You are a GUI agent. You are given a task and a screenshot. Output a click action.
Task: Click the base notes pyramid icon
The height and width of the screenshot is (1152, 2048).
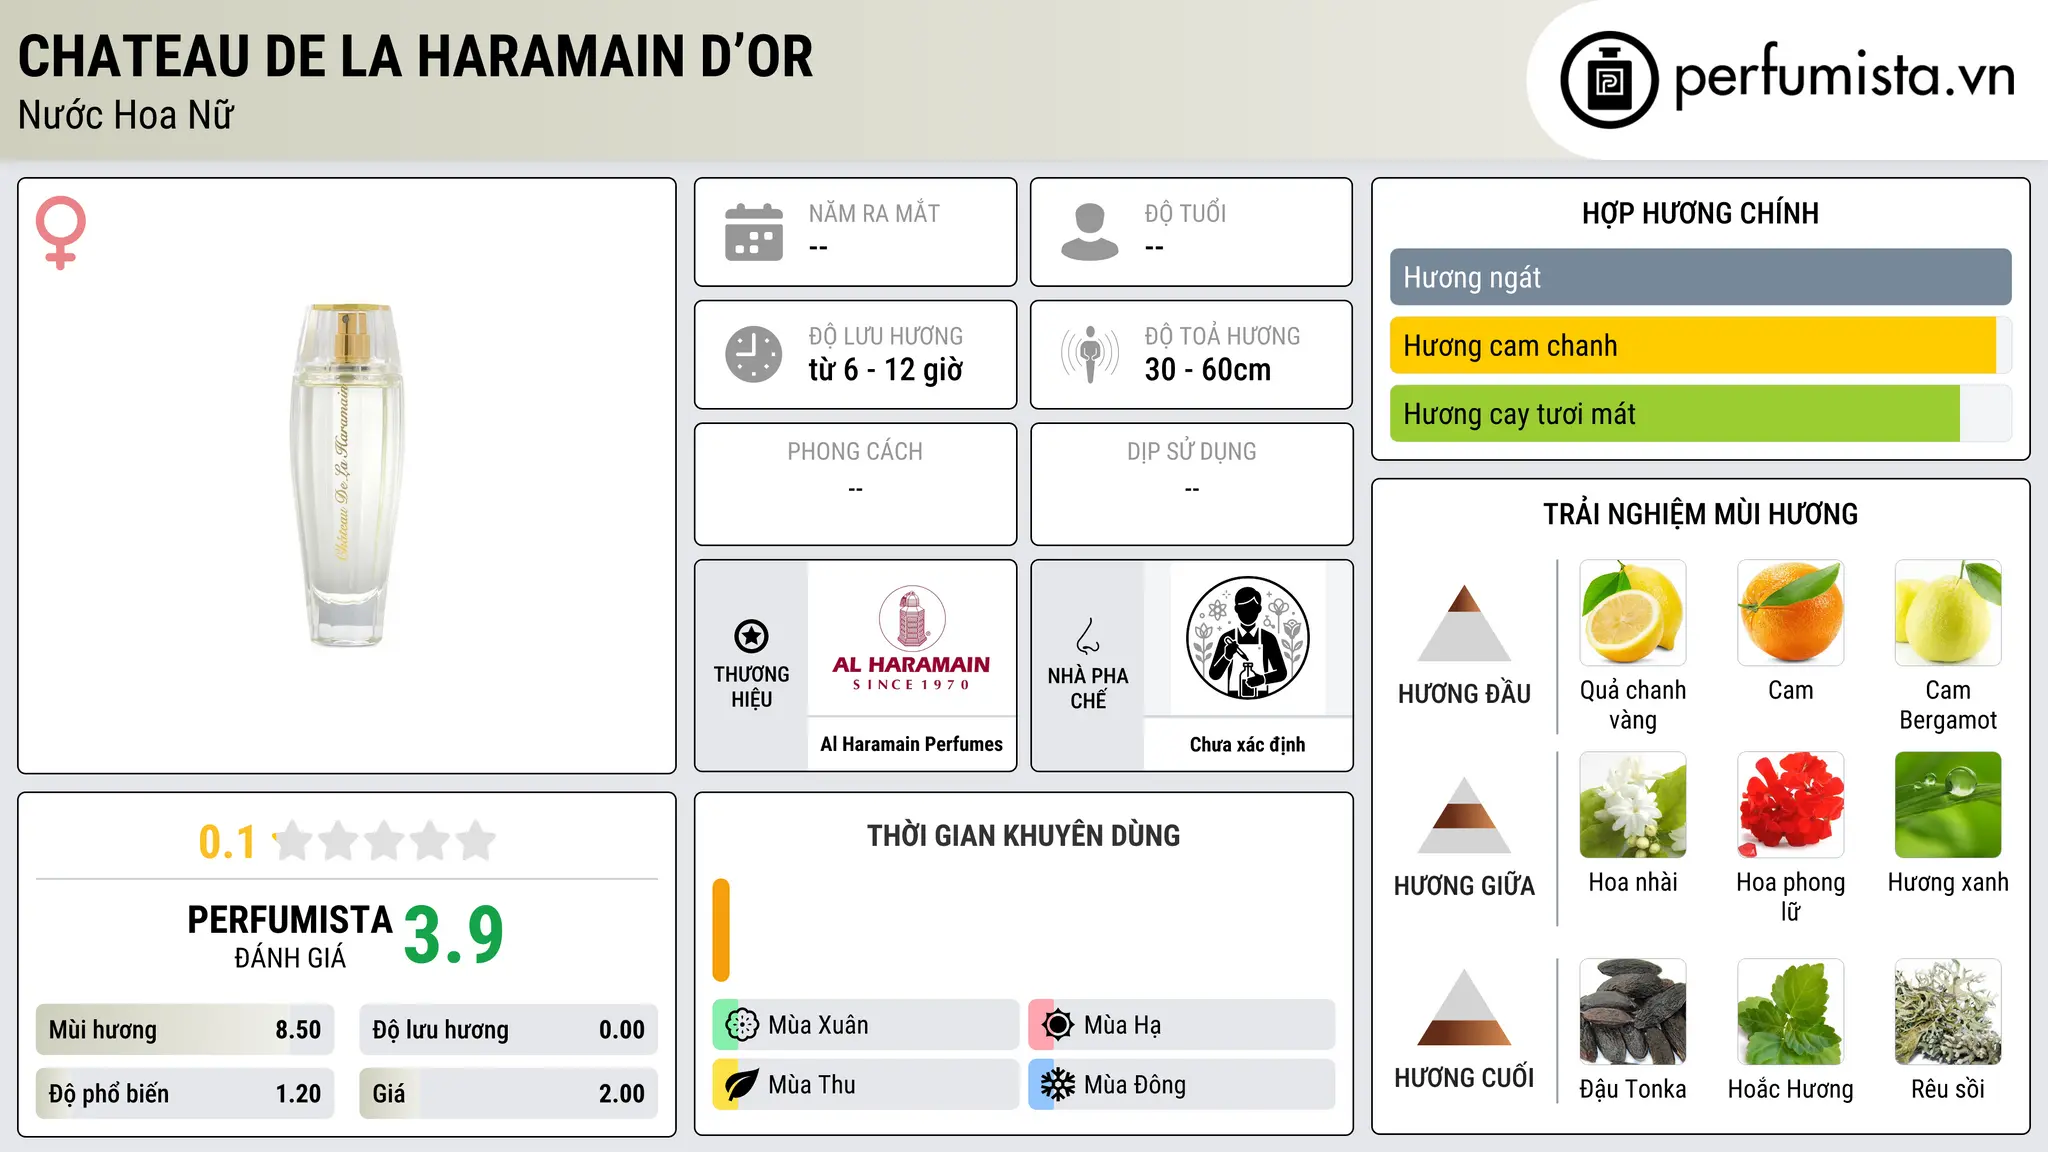pos(1464,1007)
